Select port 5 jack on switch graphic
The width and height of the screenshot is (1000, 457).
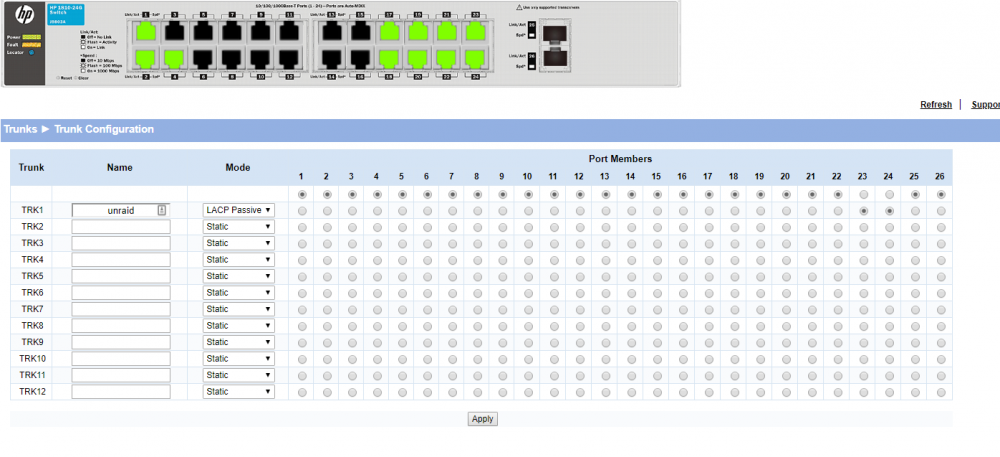pos(204,30)
